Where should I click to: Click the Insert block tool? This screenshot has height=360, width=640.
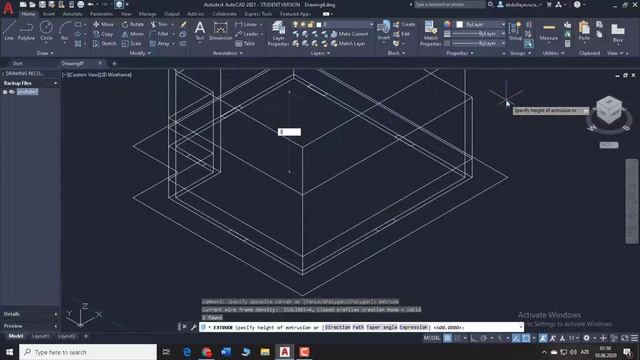click(384, 31)
